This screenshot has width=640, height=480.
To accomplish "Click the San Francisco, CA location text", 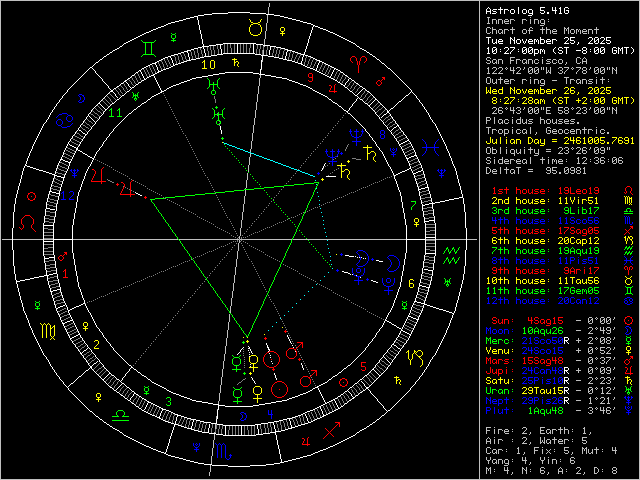I will (x=530, y=58).
